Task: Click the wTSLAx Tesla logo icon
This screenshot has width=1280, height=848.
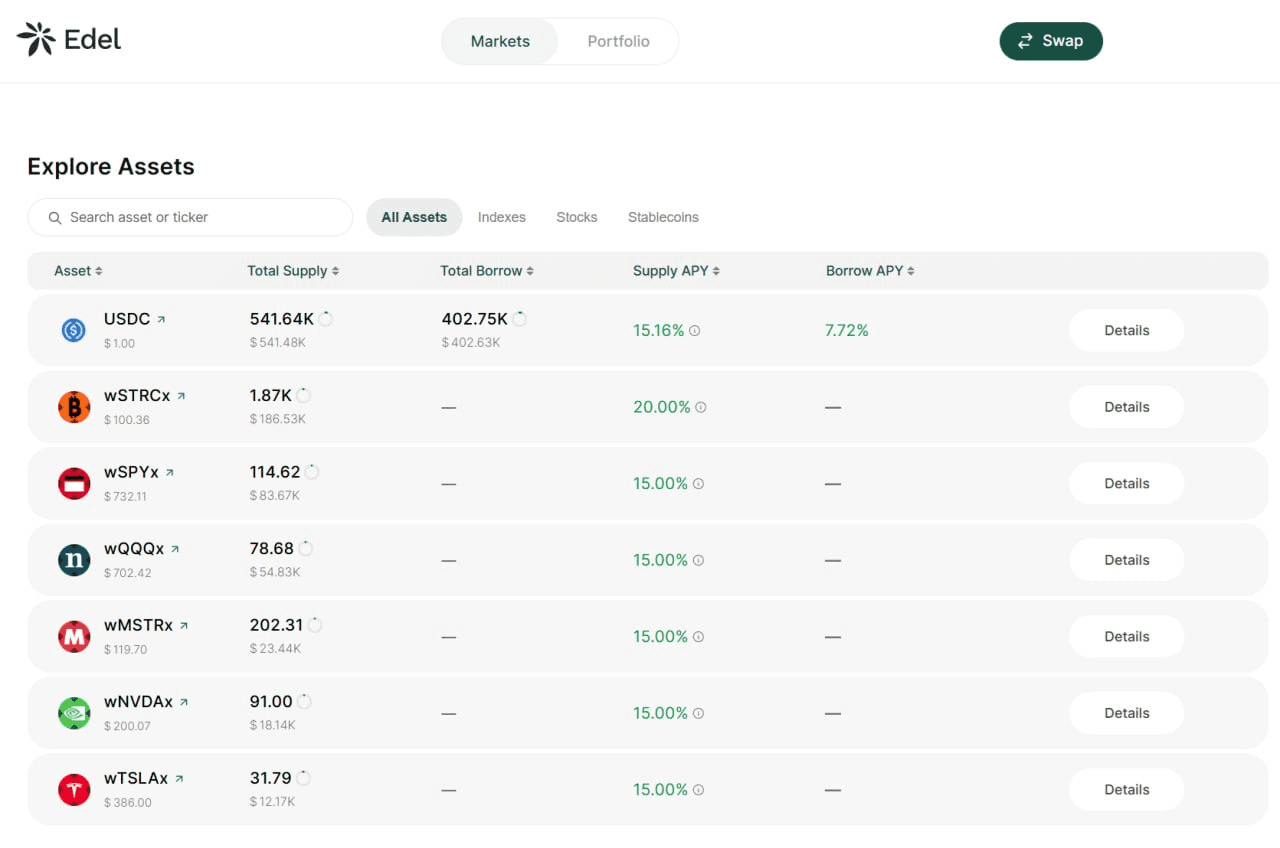Action: (74, 790)
